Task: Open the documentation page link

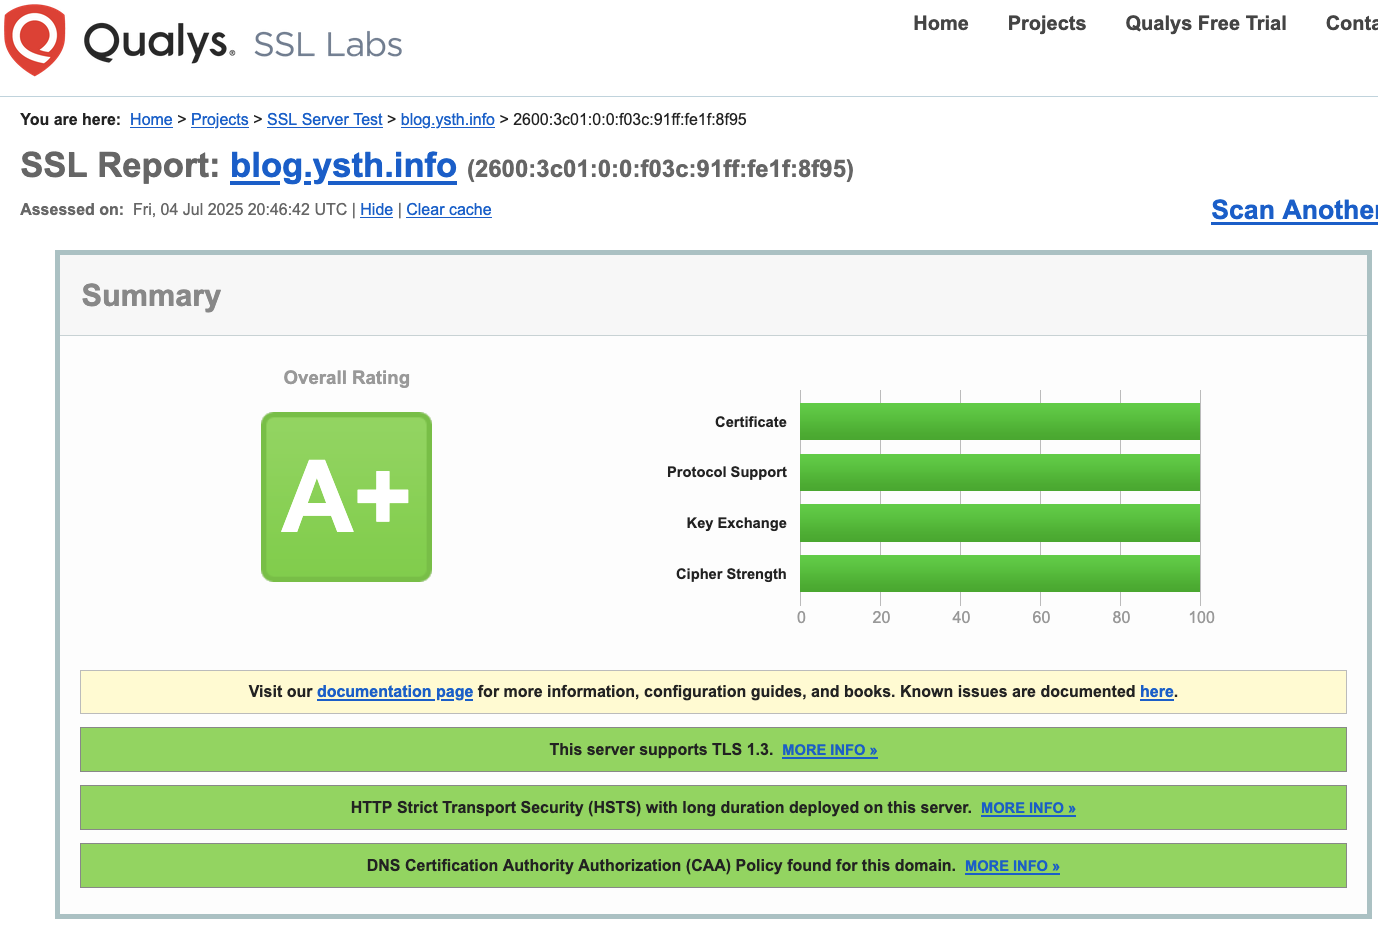Action: [x=395, y=691]
